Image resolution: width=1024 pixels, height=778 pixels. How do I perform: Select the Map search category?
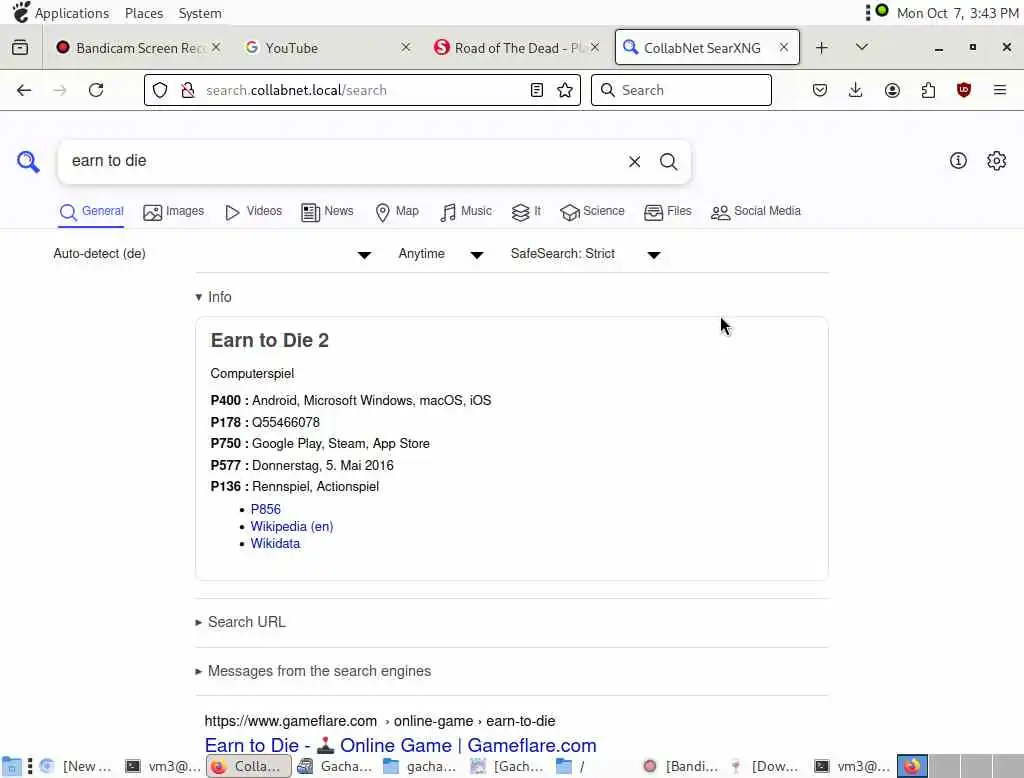pos(397,212)
